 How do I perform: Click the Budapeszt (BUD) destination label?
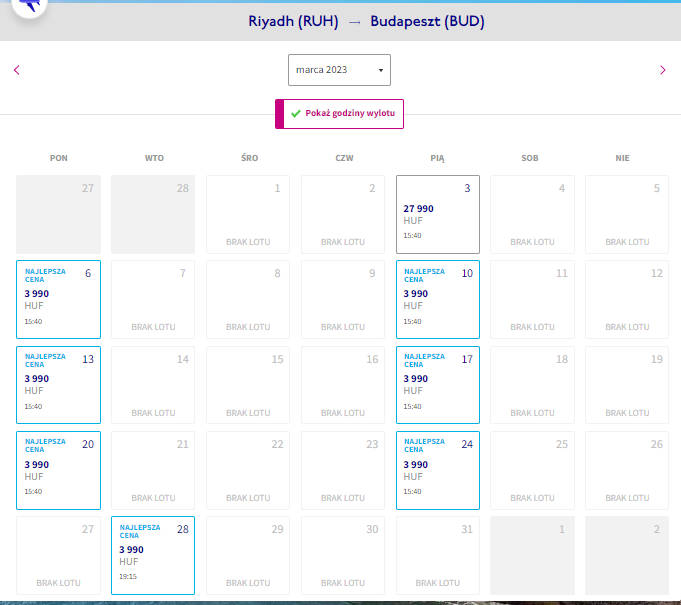427,21
